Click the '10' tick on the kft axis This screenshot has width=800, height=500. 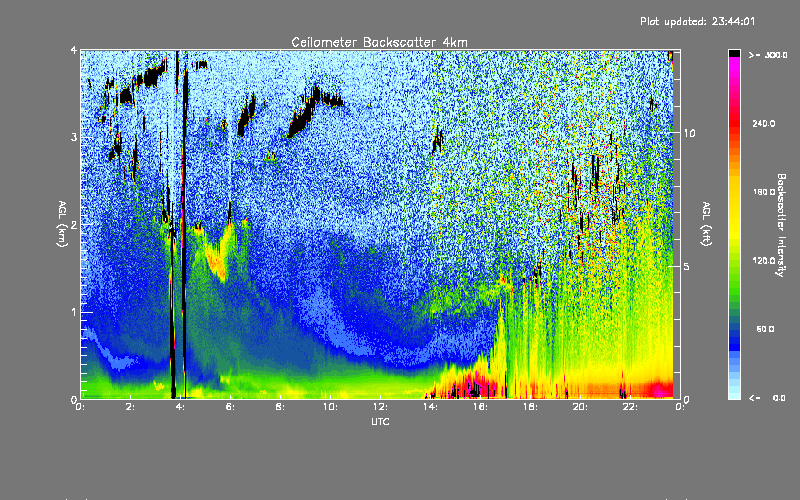pyautogui.click(x=689, y=133)
